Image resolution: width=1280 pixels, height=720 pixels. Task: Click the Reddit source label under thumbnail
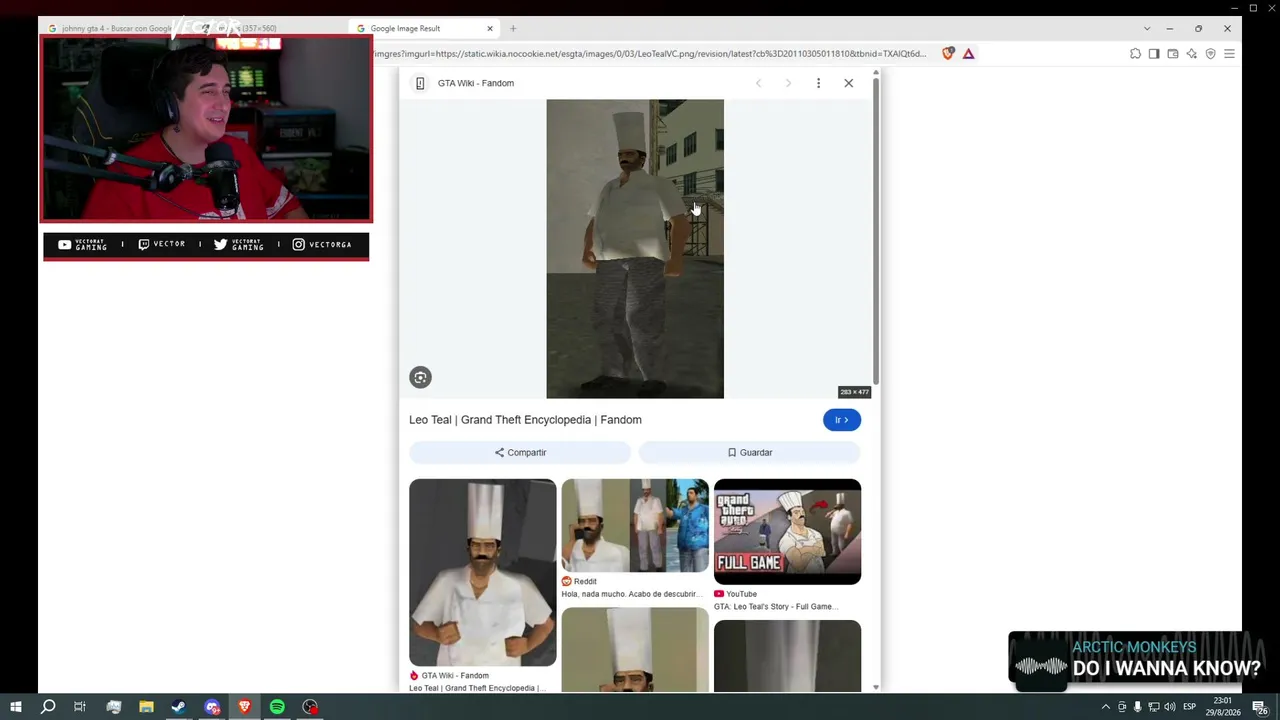579,581
